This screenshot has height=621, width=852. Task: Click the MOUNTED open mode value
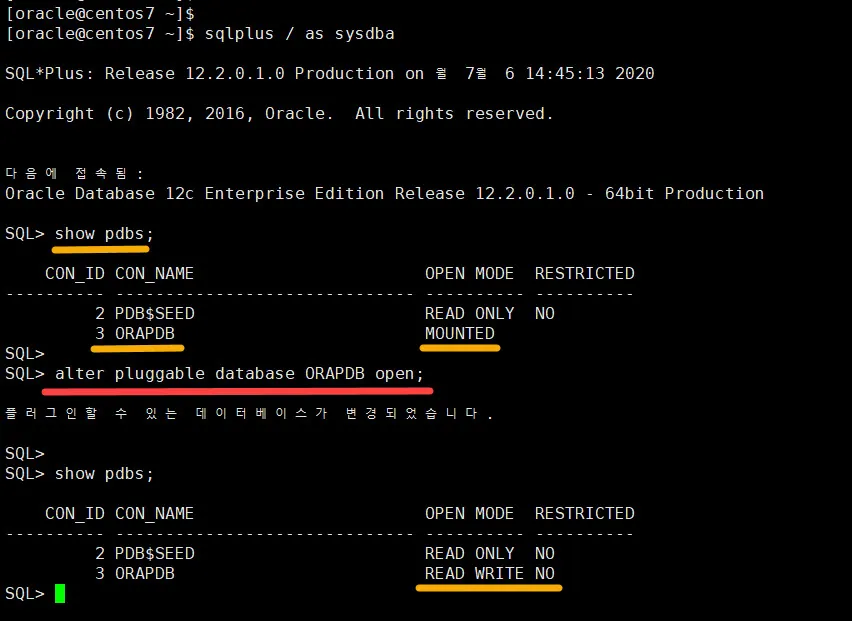(x=459, y=333)
